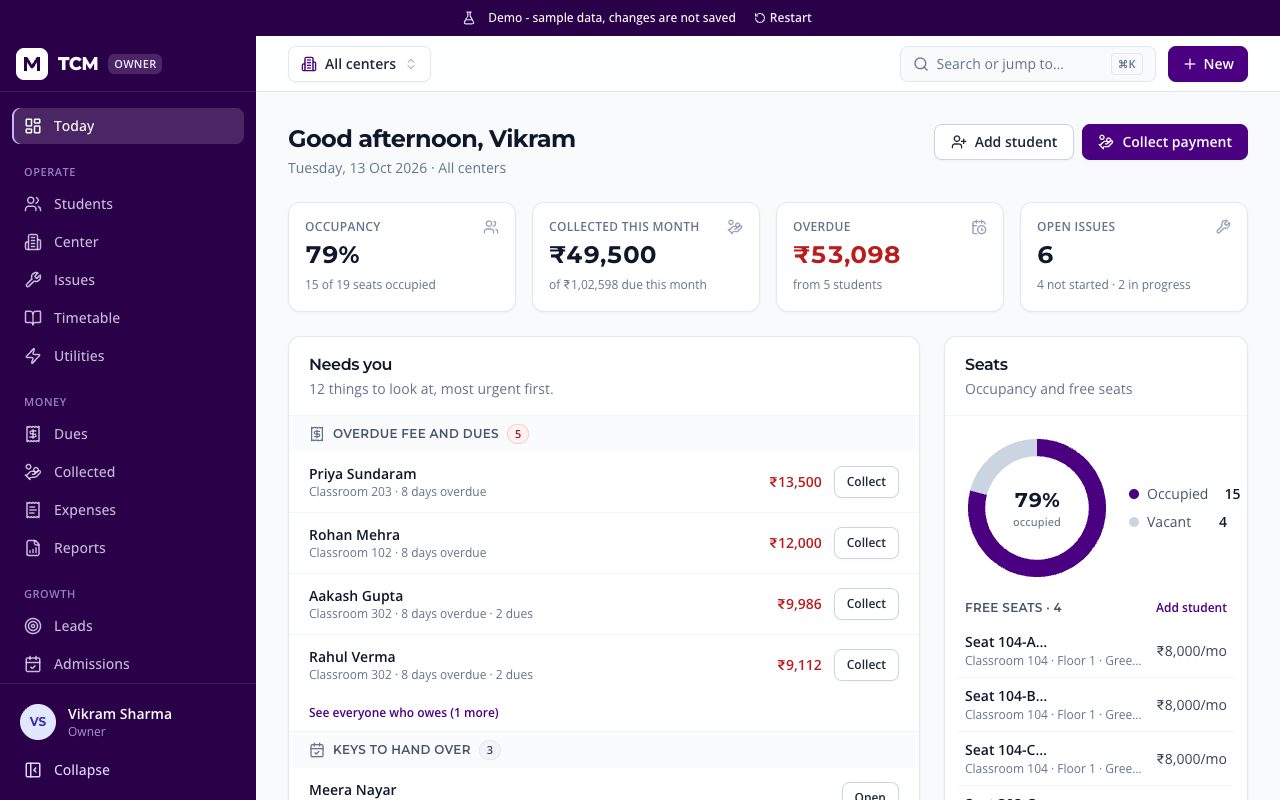Click the Timetable book icon

coord(33,318)
